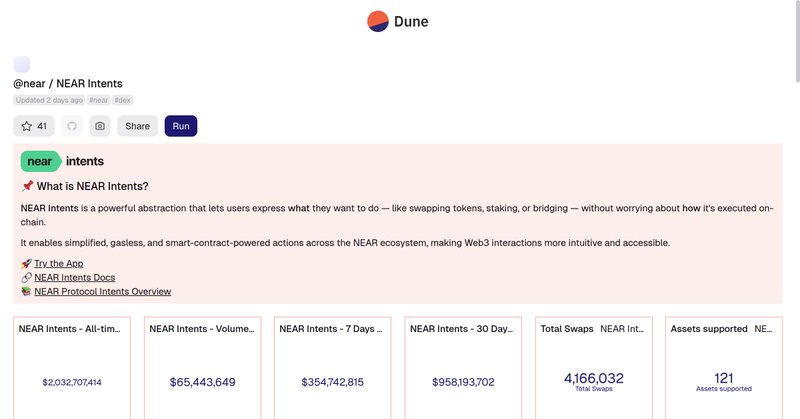The height and width of the screenshot is (419, 800).
Task: Run the dashboard with Run button
Action: (x=181, y=126)
